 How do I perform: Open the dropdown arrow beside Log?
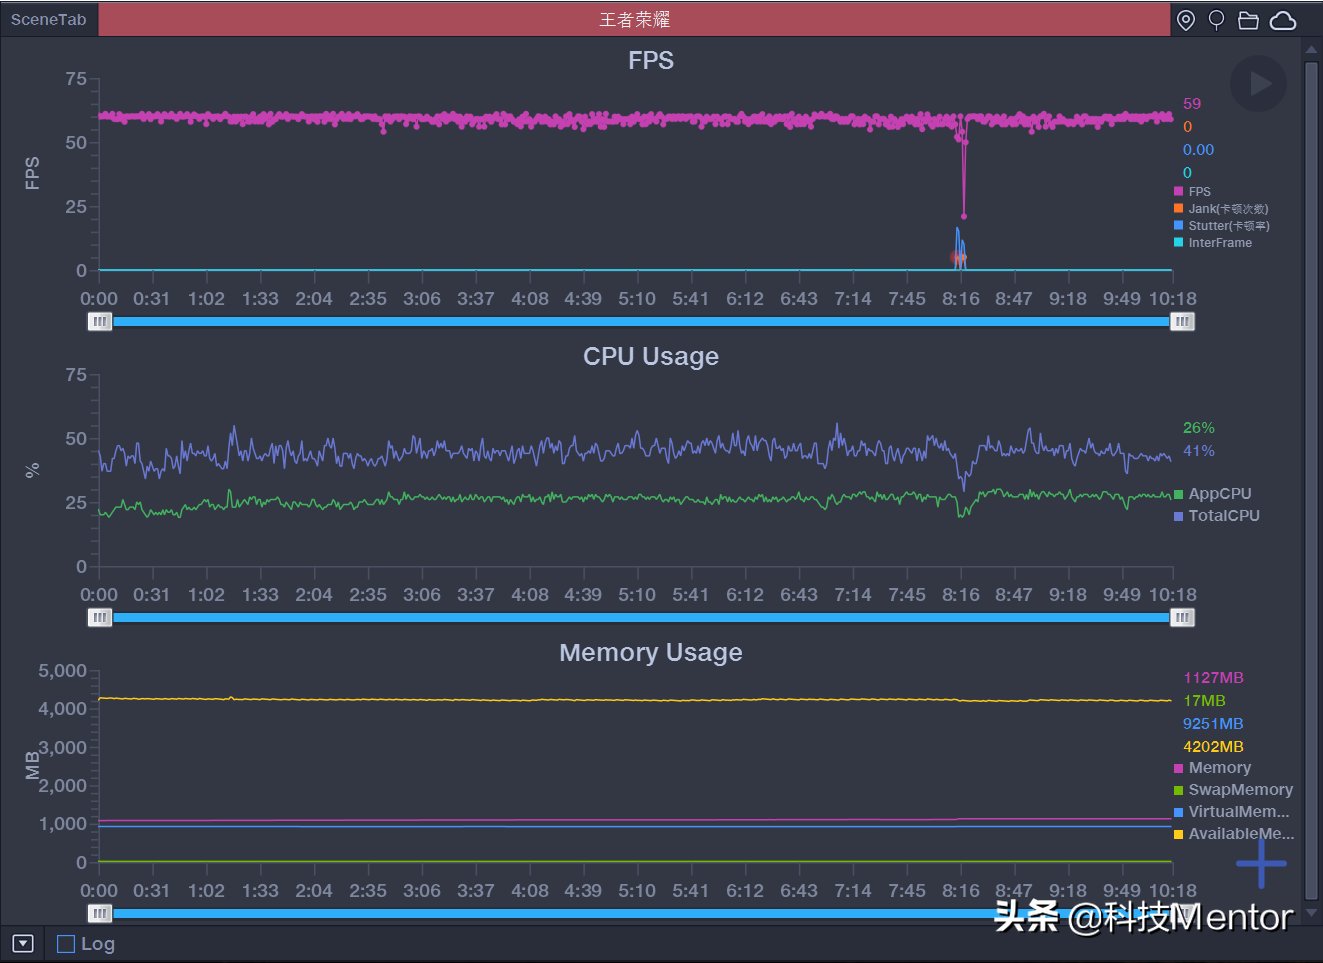pos(23,943)
